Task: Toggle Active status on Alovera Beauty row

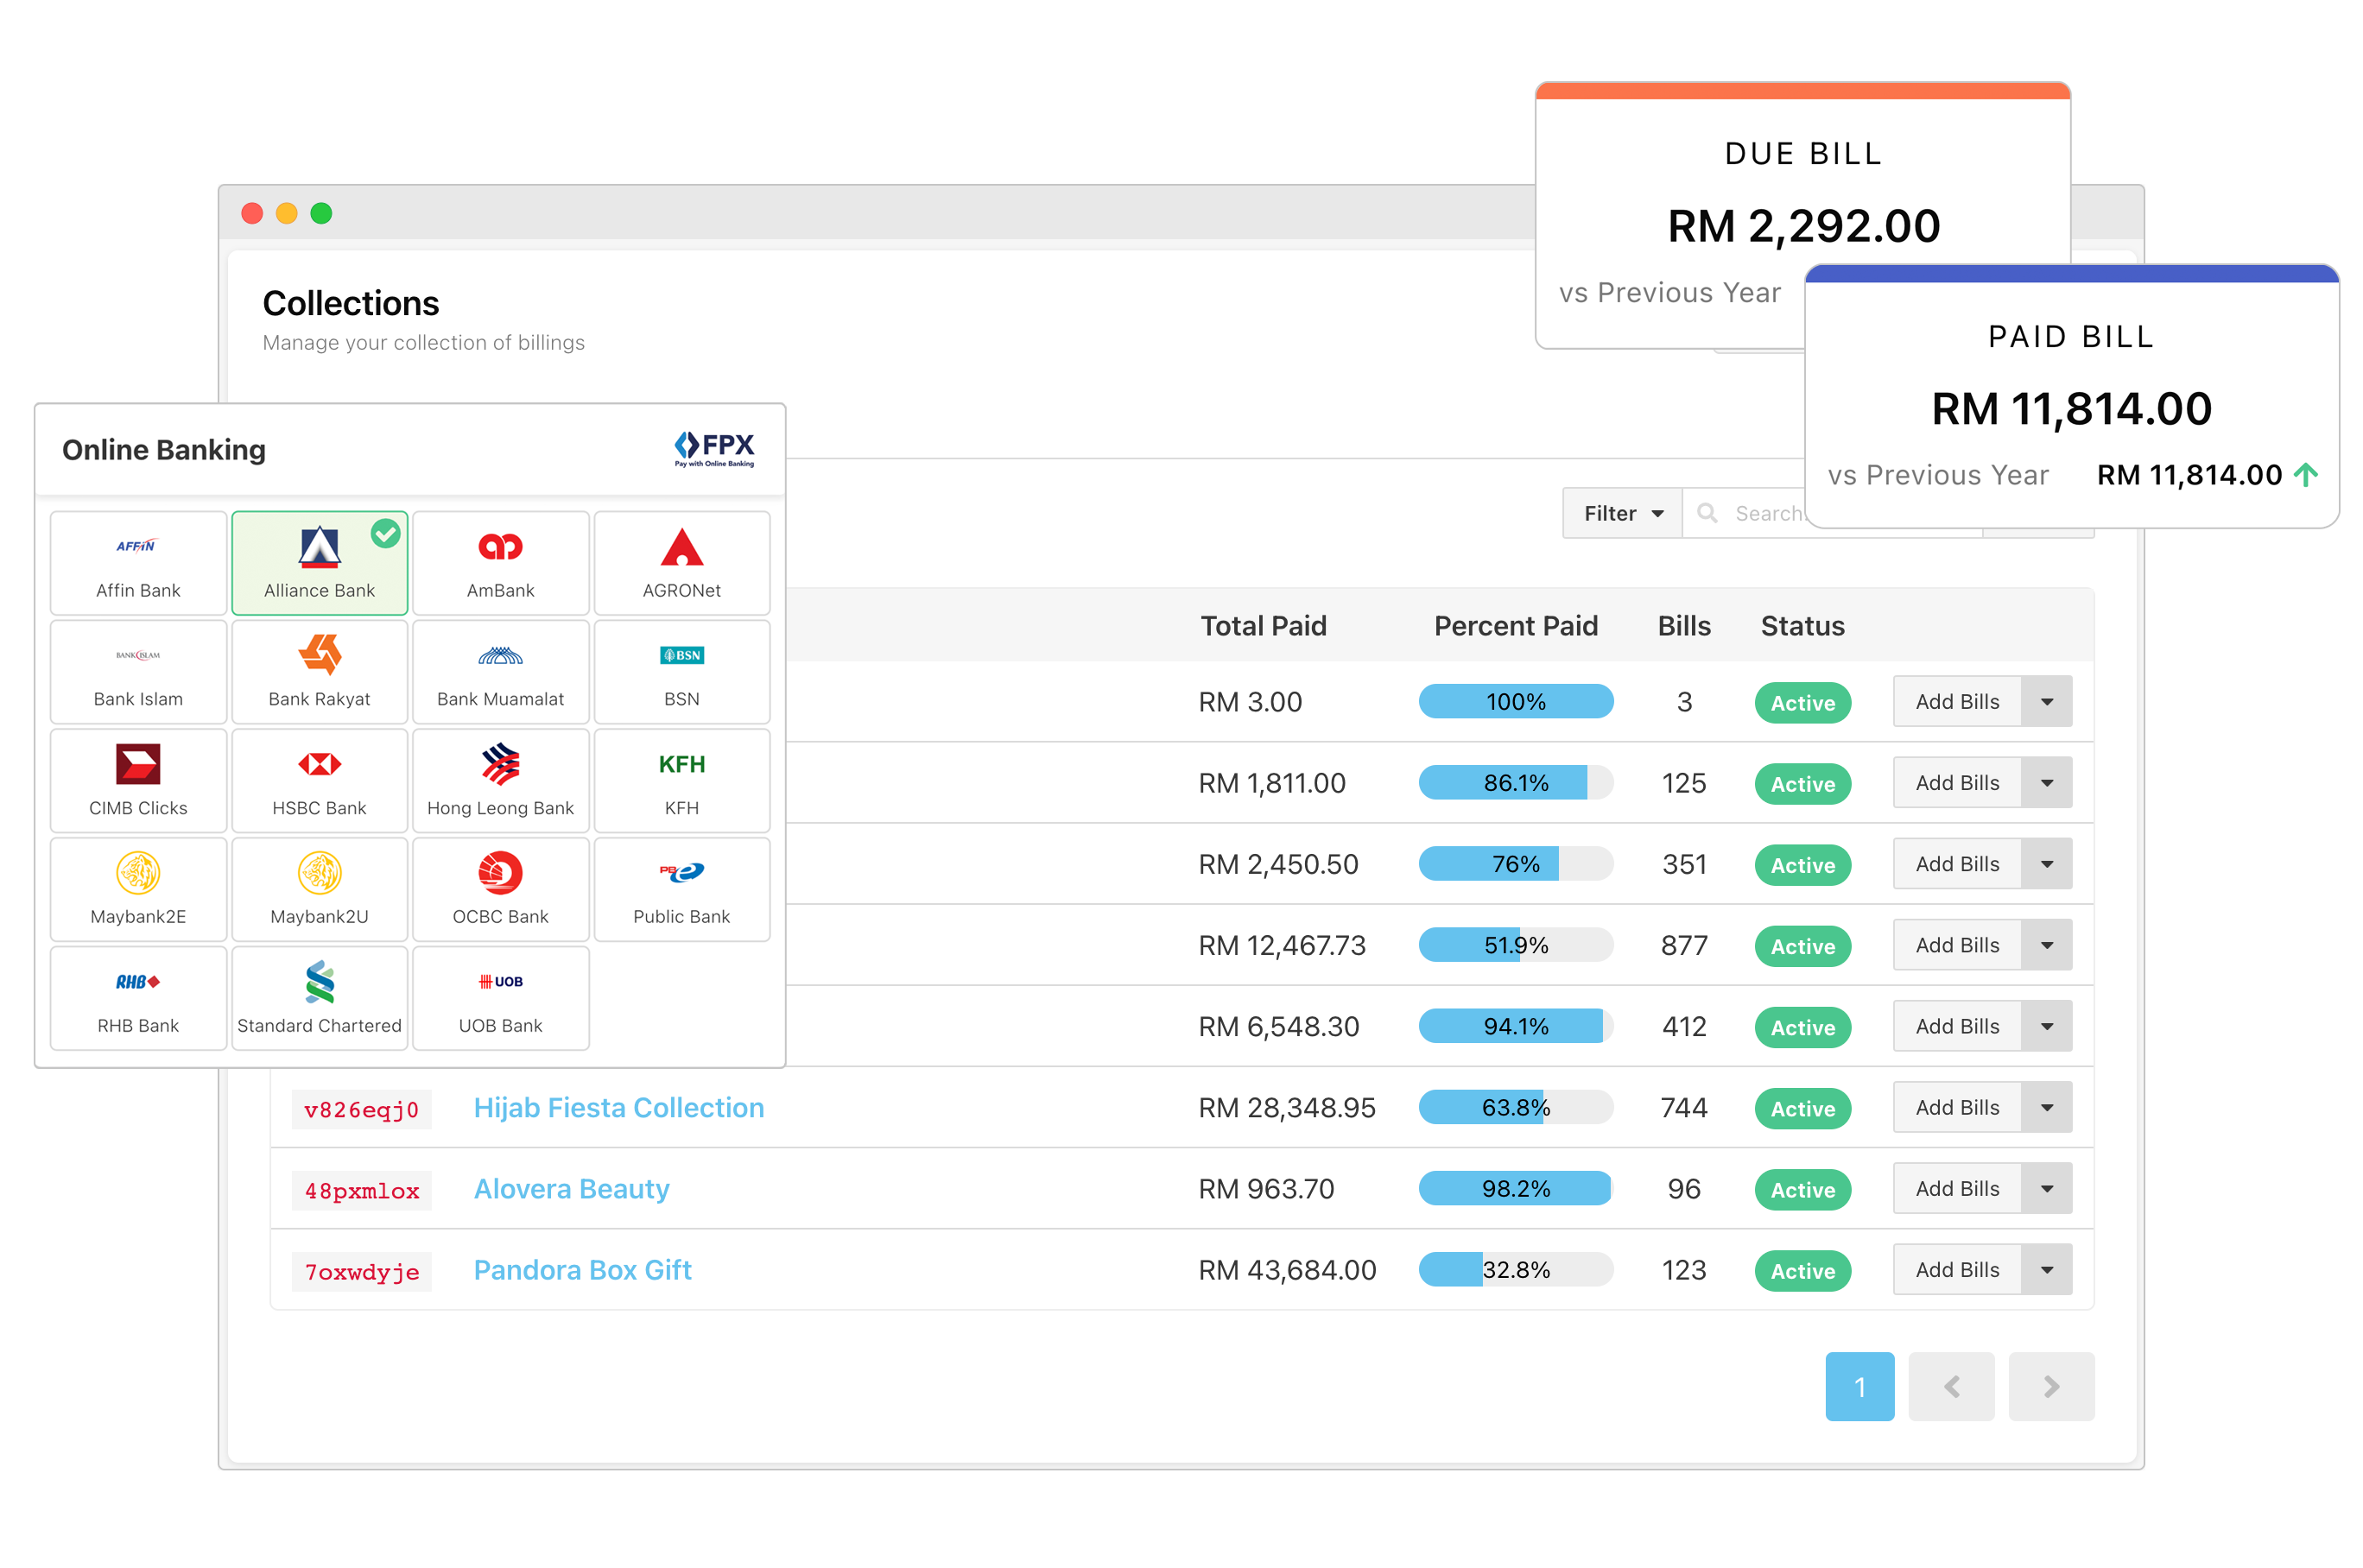Action: point(1802,1189)
